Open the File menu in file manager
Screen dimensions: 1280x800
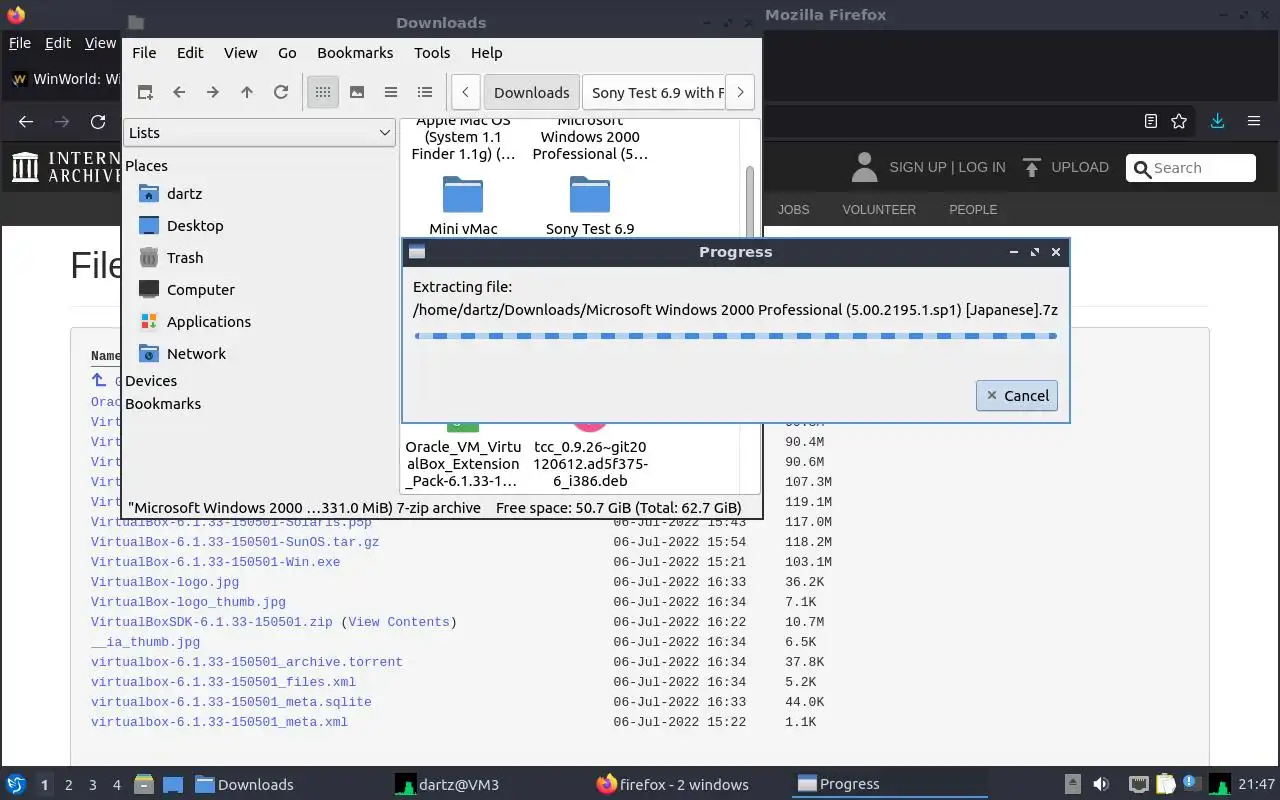[x=144, y=53]
